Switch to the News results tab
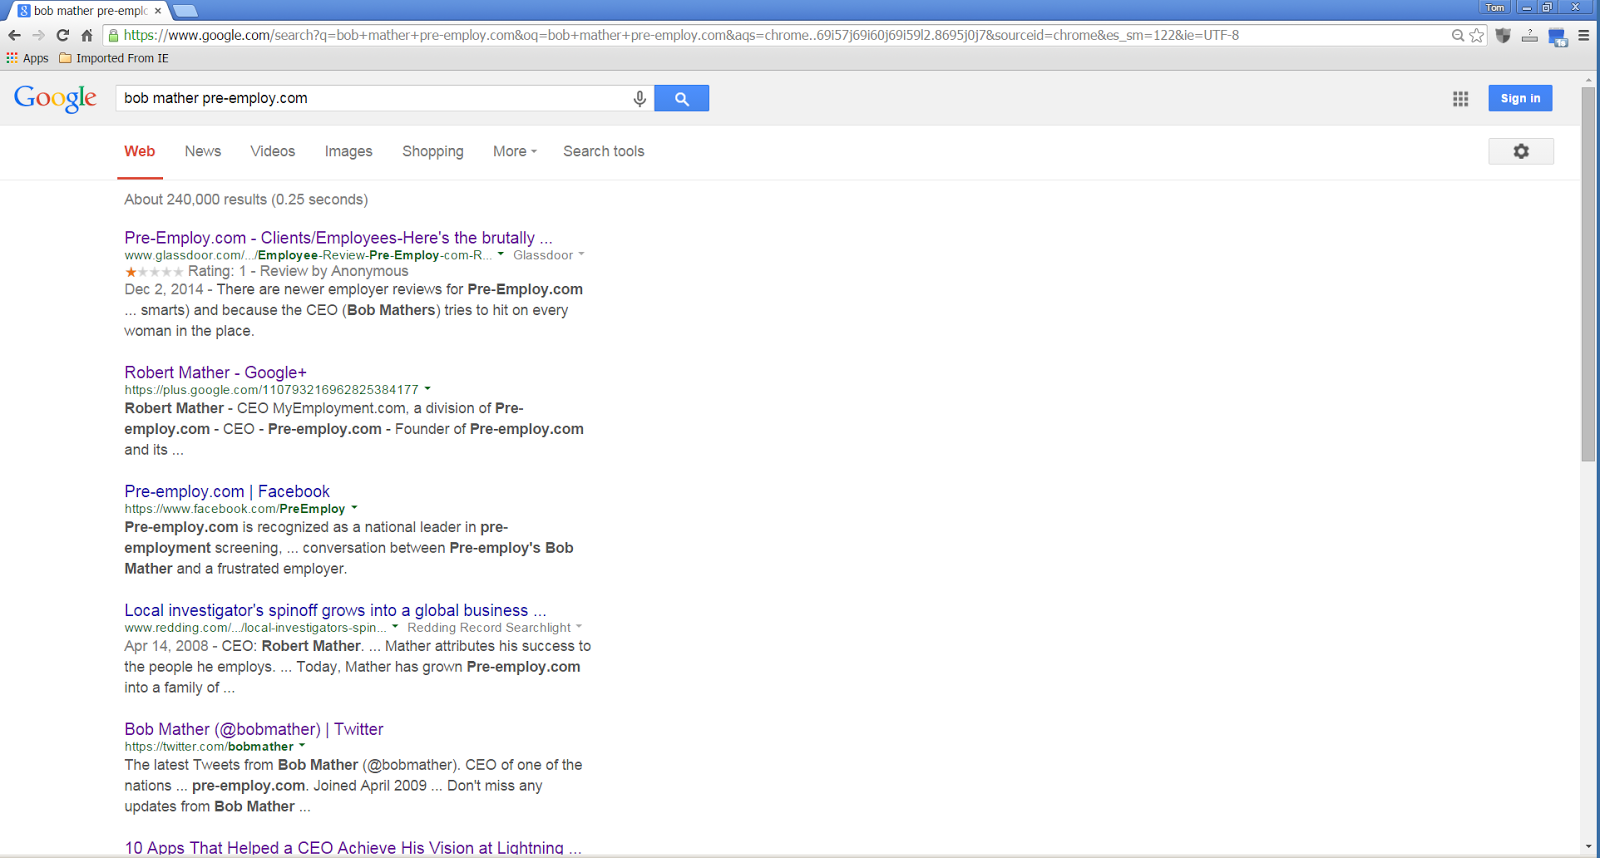Image resolution: width=1600 pixels, height=858 pixels. (203, 151)
